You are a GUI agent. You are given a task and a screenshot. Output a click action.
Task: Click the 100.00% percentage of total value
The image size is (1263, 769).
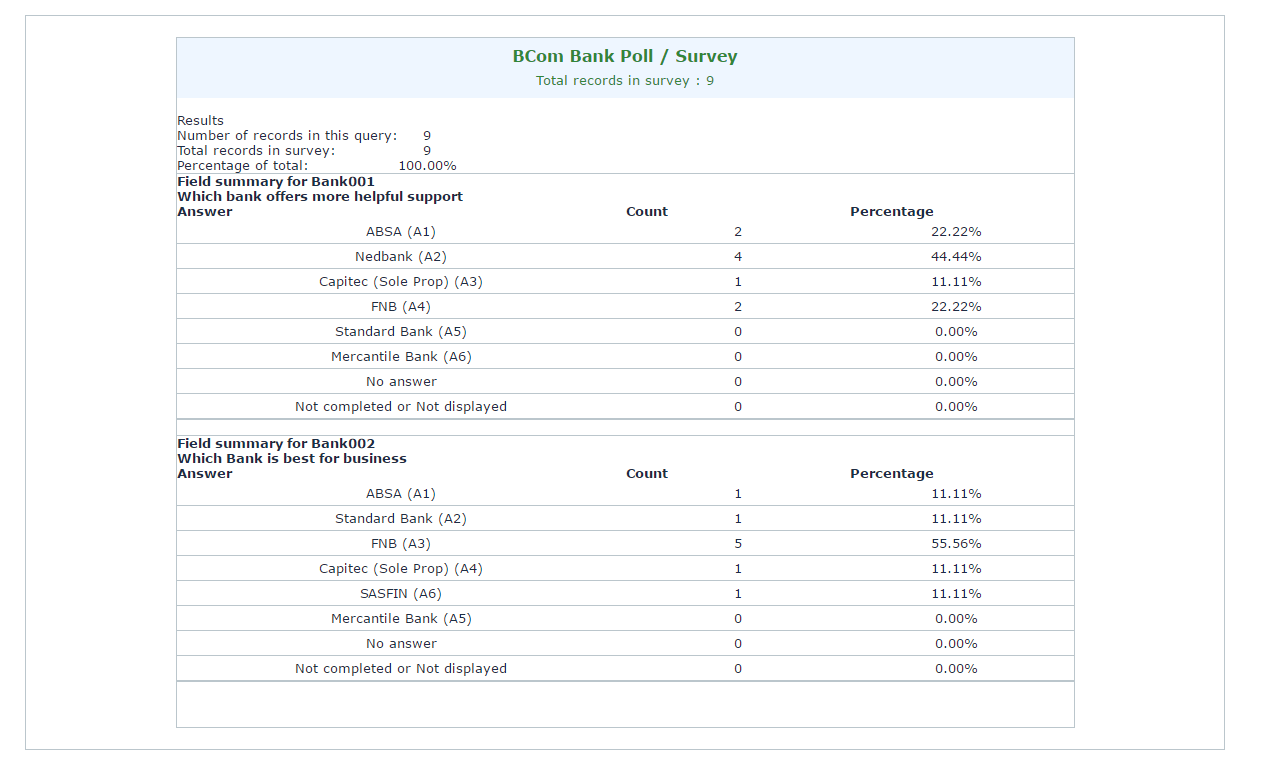[427, 166]
